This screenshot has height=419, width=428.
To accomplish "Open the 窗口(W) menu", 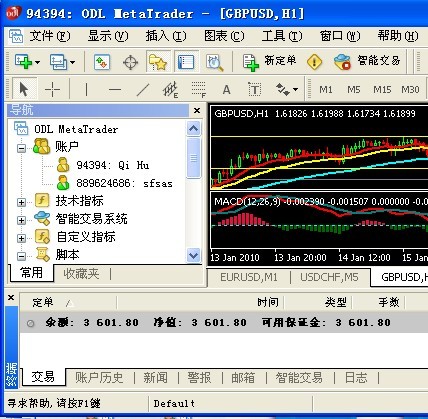I will [x=340, y=36].
